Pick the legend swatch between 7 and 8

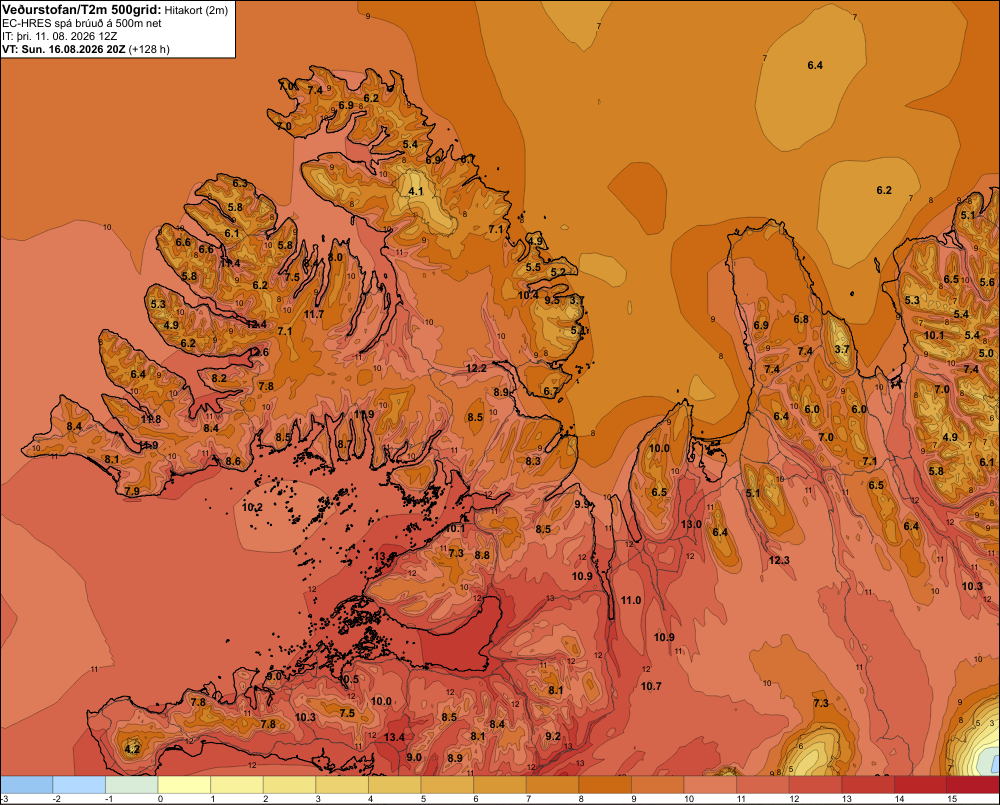tap(553, 784)
